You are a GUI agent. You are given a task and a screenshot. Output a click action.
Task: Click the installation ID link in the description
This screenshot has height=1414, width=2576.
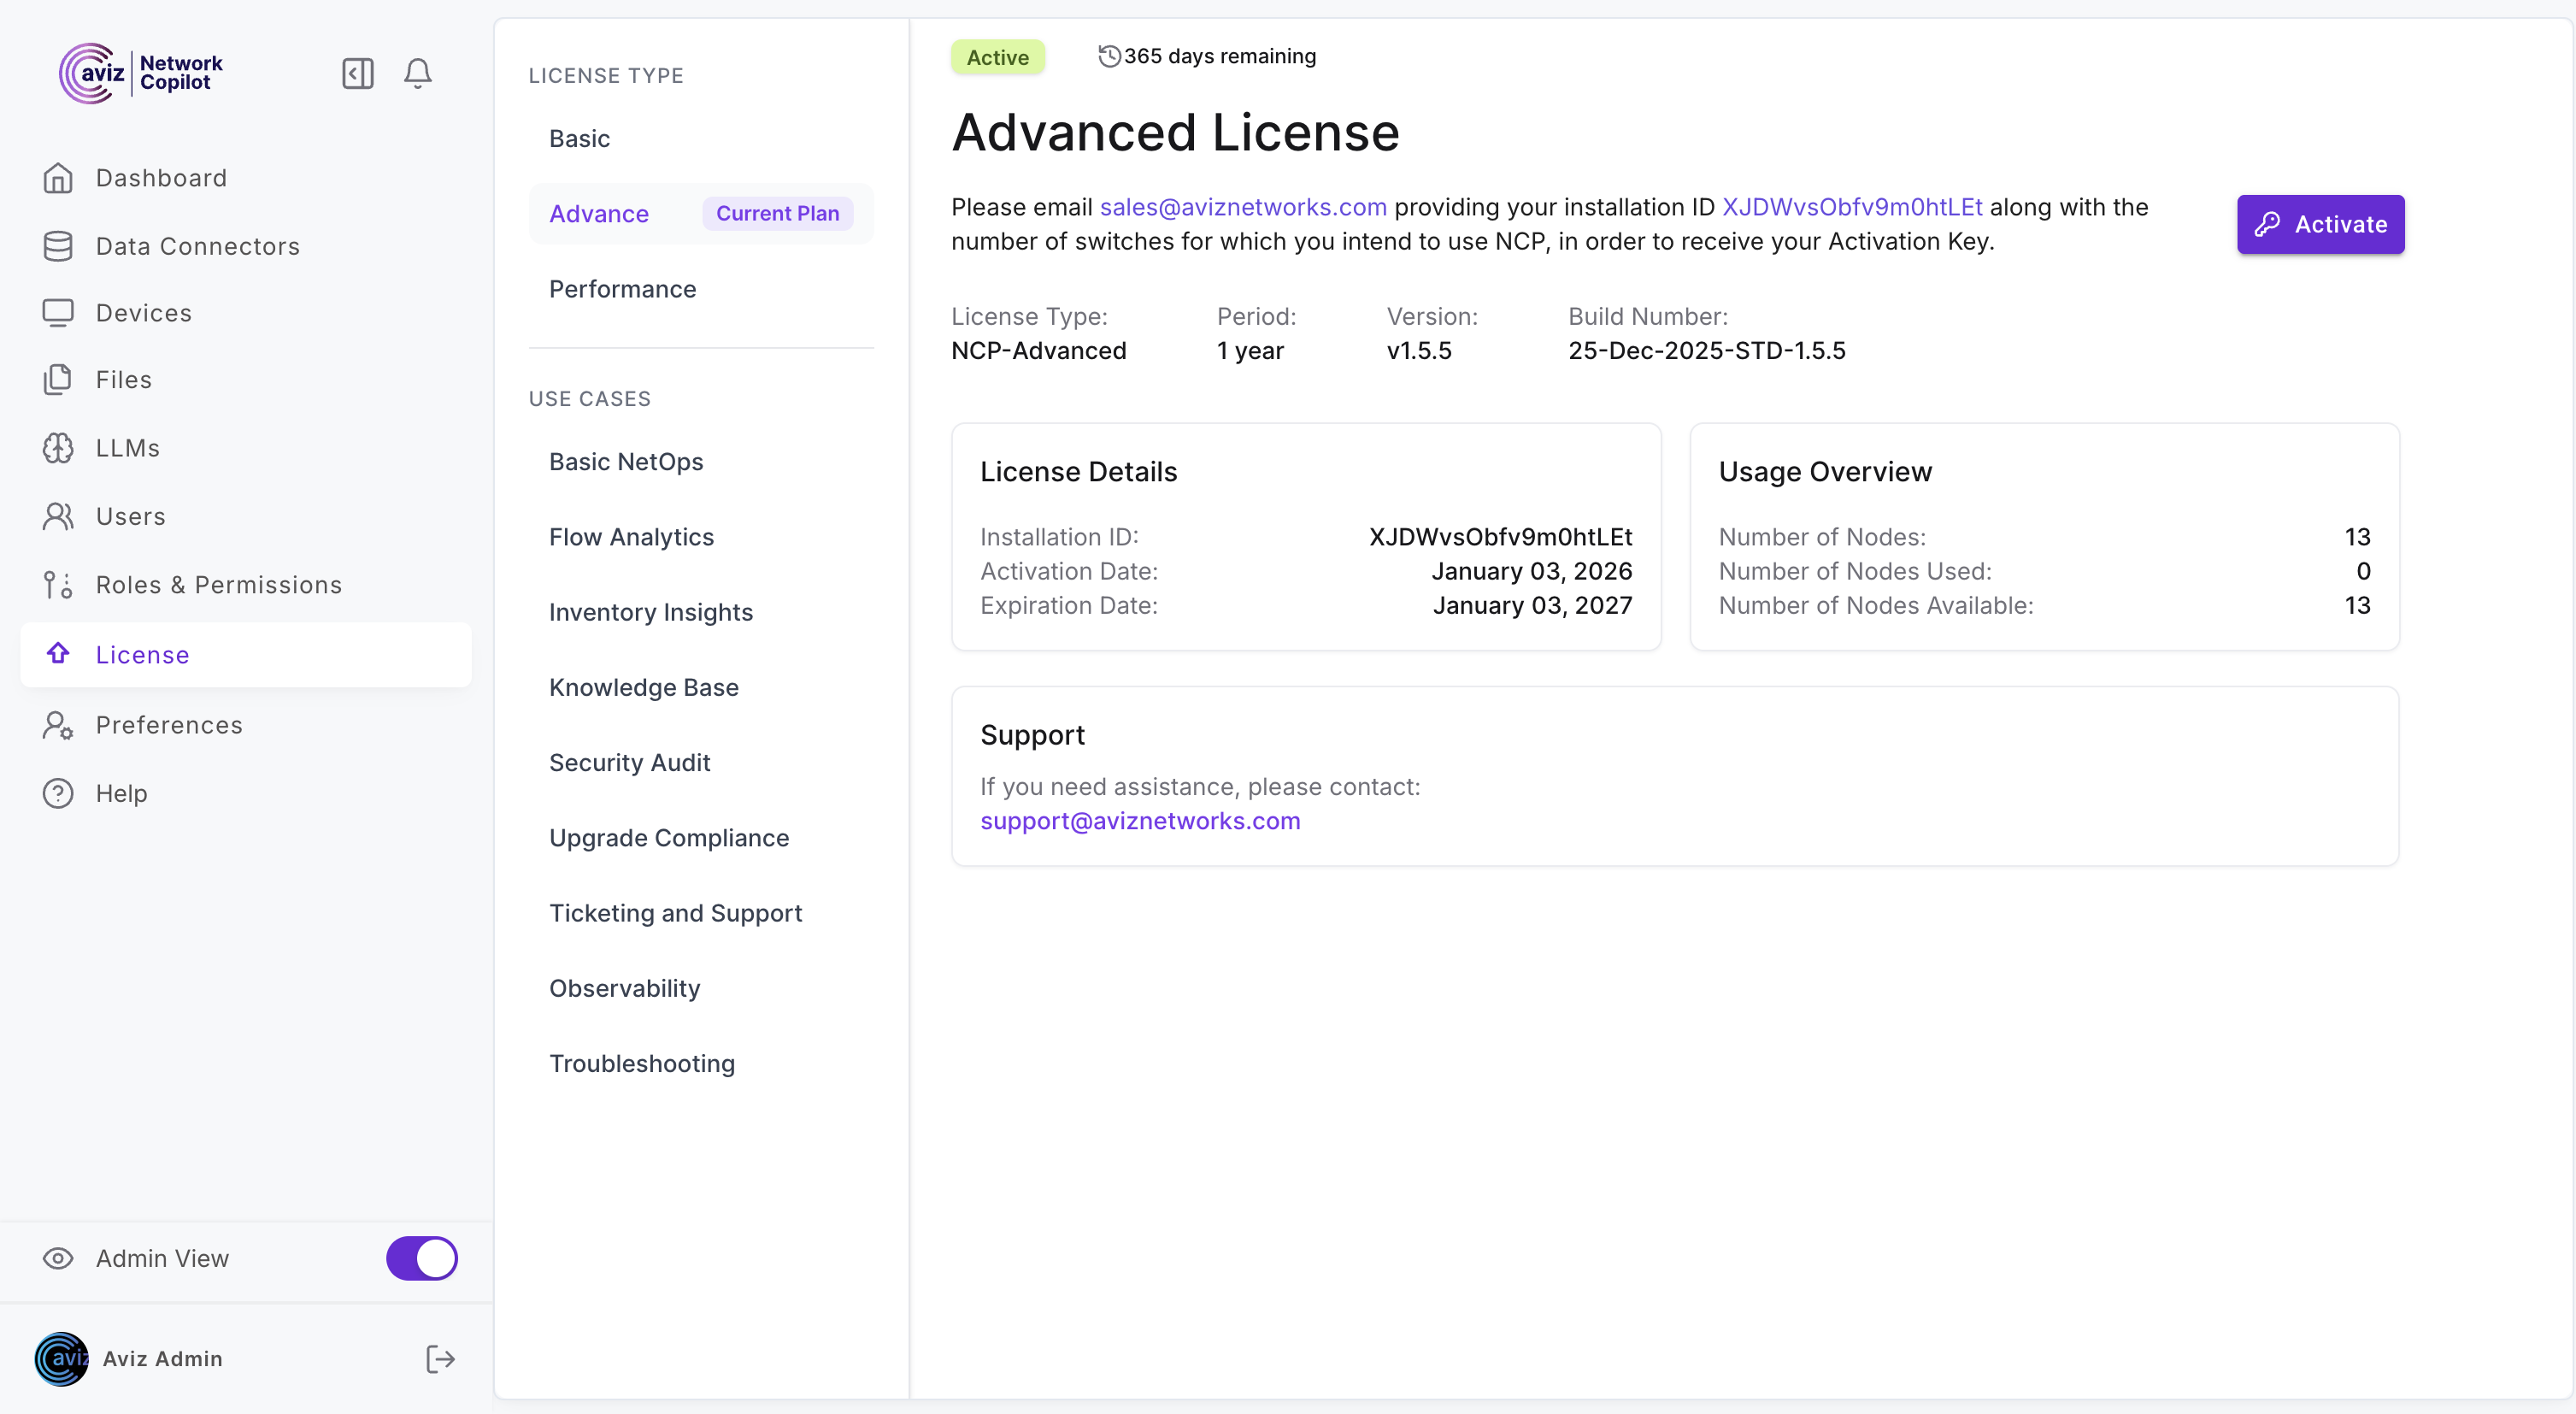click(1852, 207)
